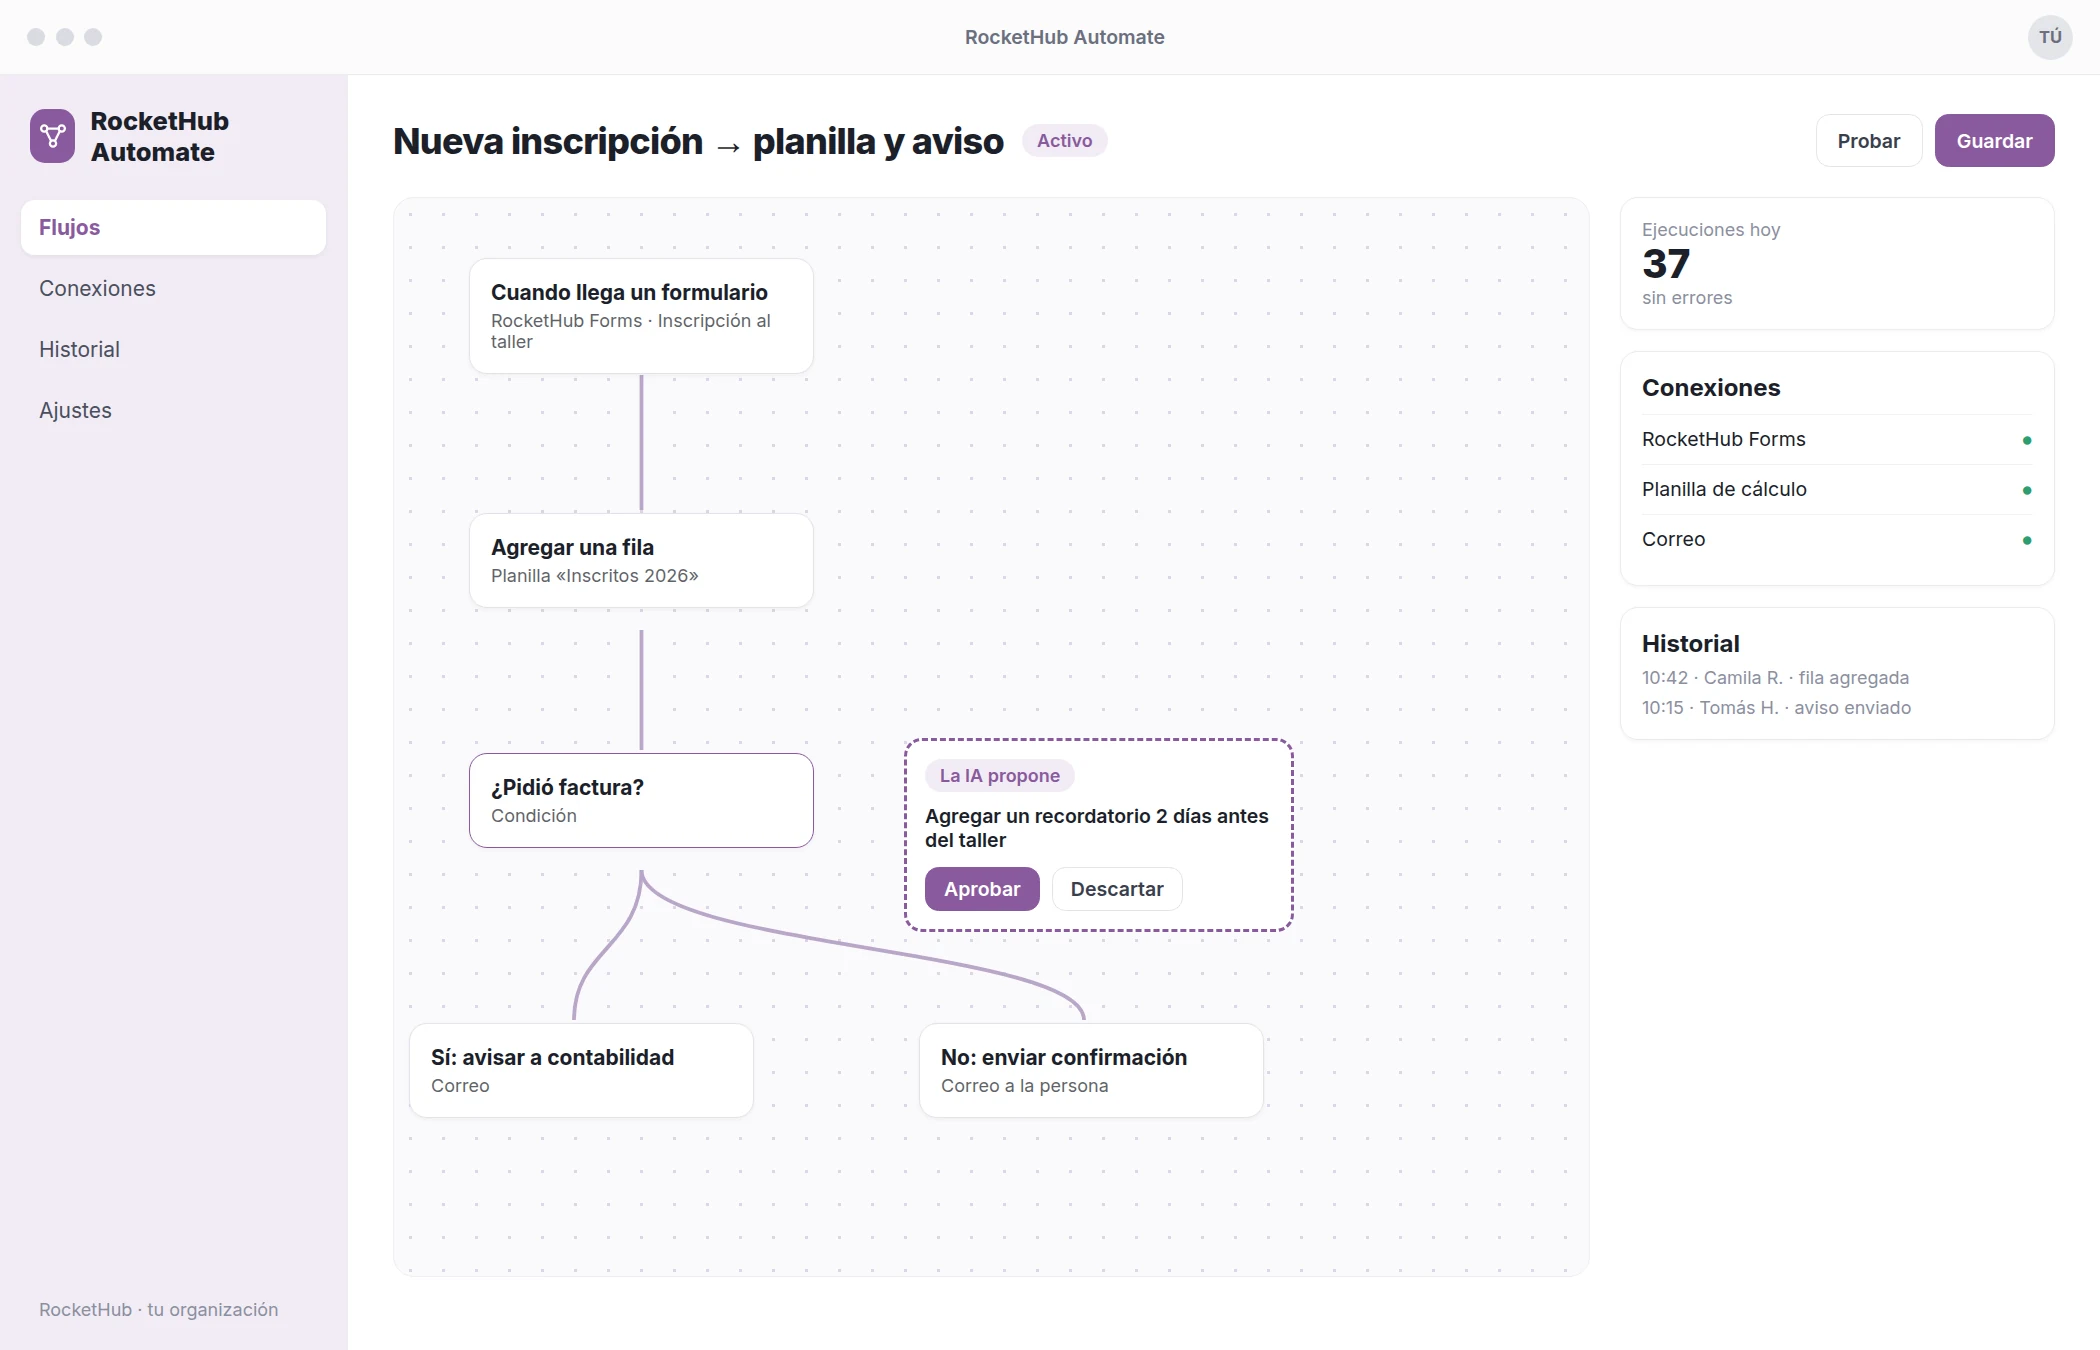This screenshot has width=2100, height=1350.
Task: Click the green status dot beside RocketHub Forms
Action: click(x=2027, y=440)
